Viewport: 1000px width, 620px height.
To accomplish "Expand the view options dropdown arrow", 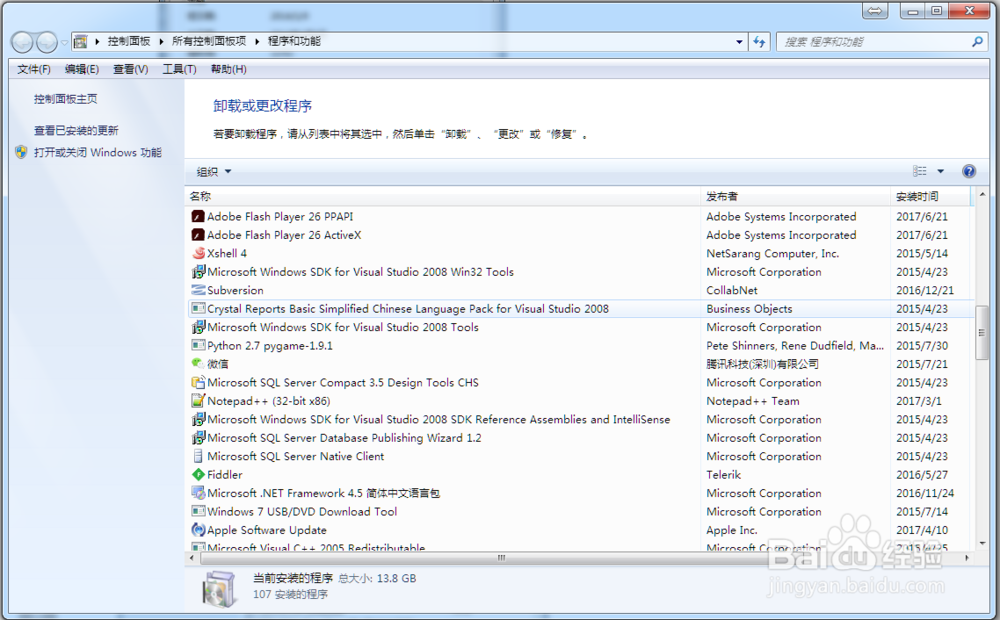I will point(940,171).
